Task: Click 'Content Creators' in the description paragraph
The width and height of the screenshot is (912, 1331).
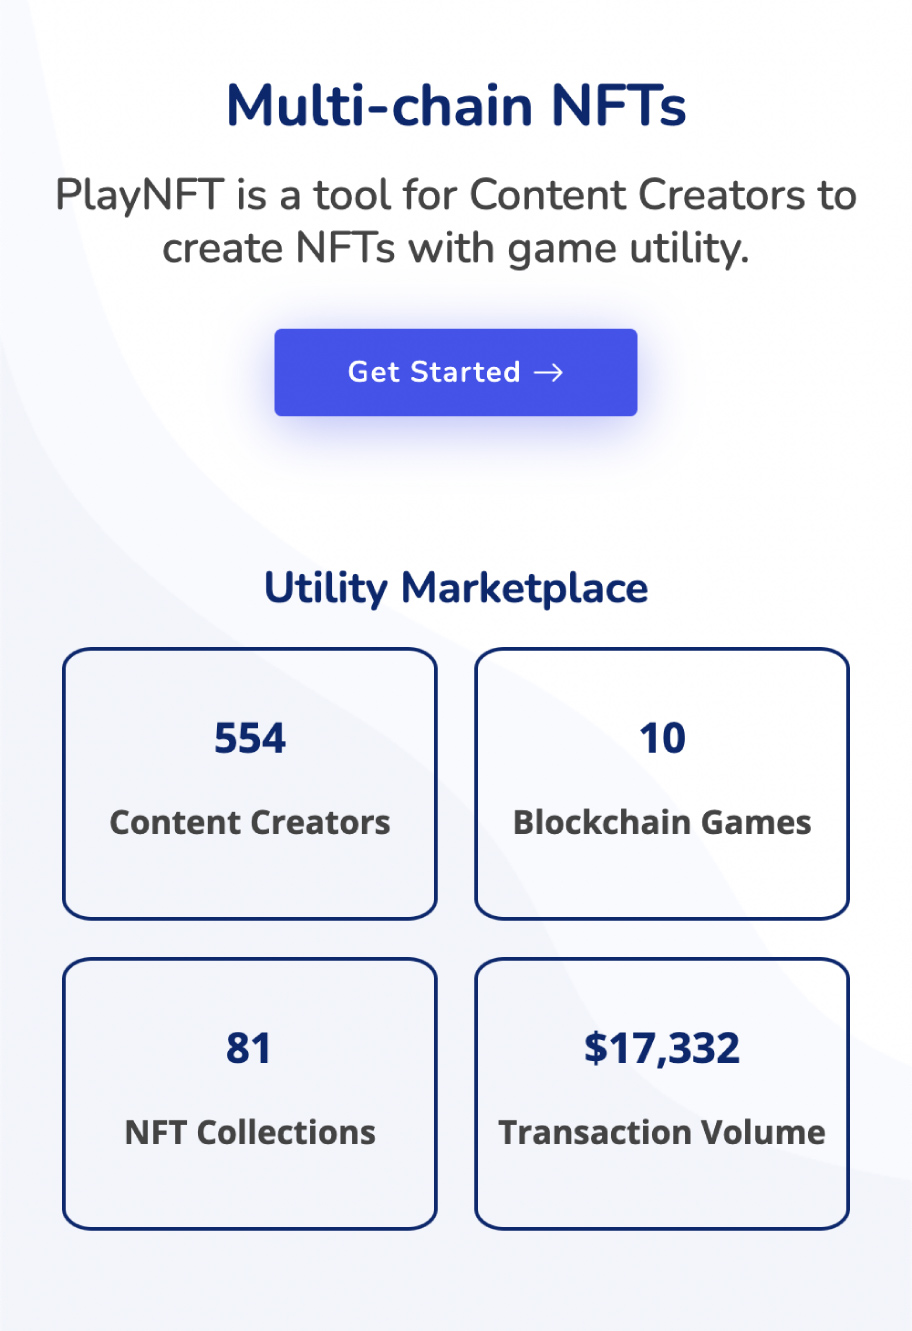Action: pos(638,195)
